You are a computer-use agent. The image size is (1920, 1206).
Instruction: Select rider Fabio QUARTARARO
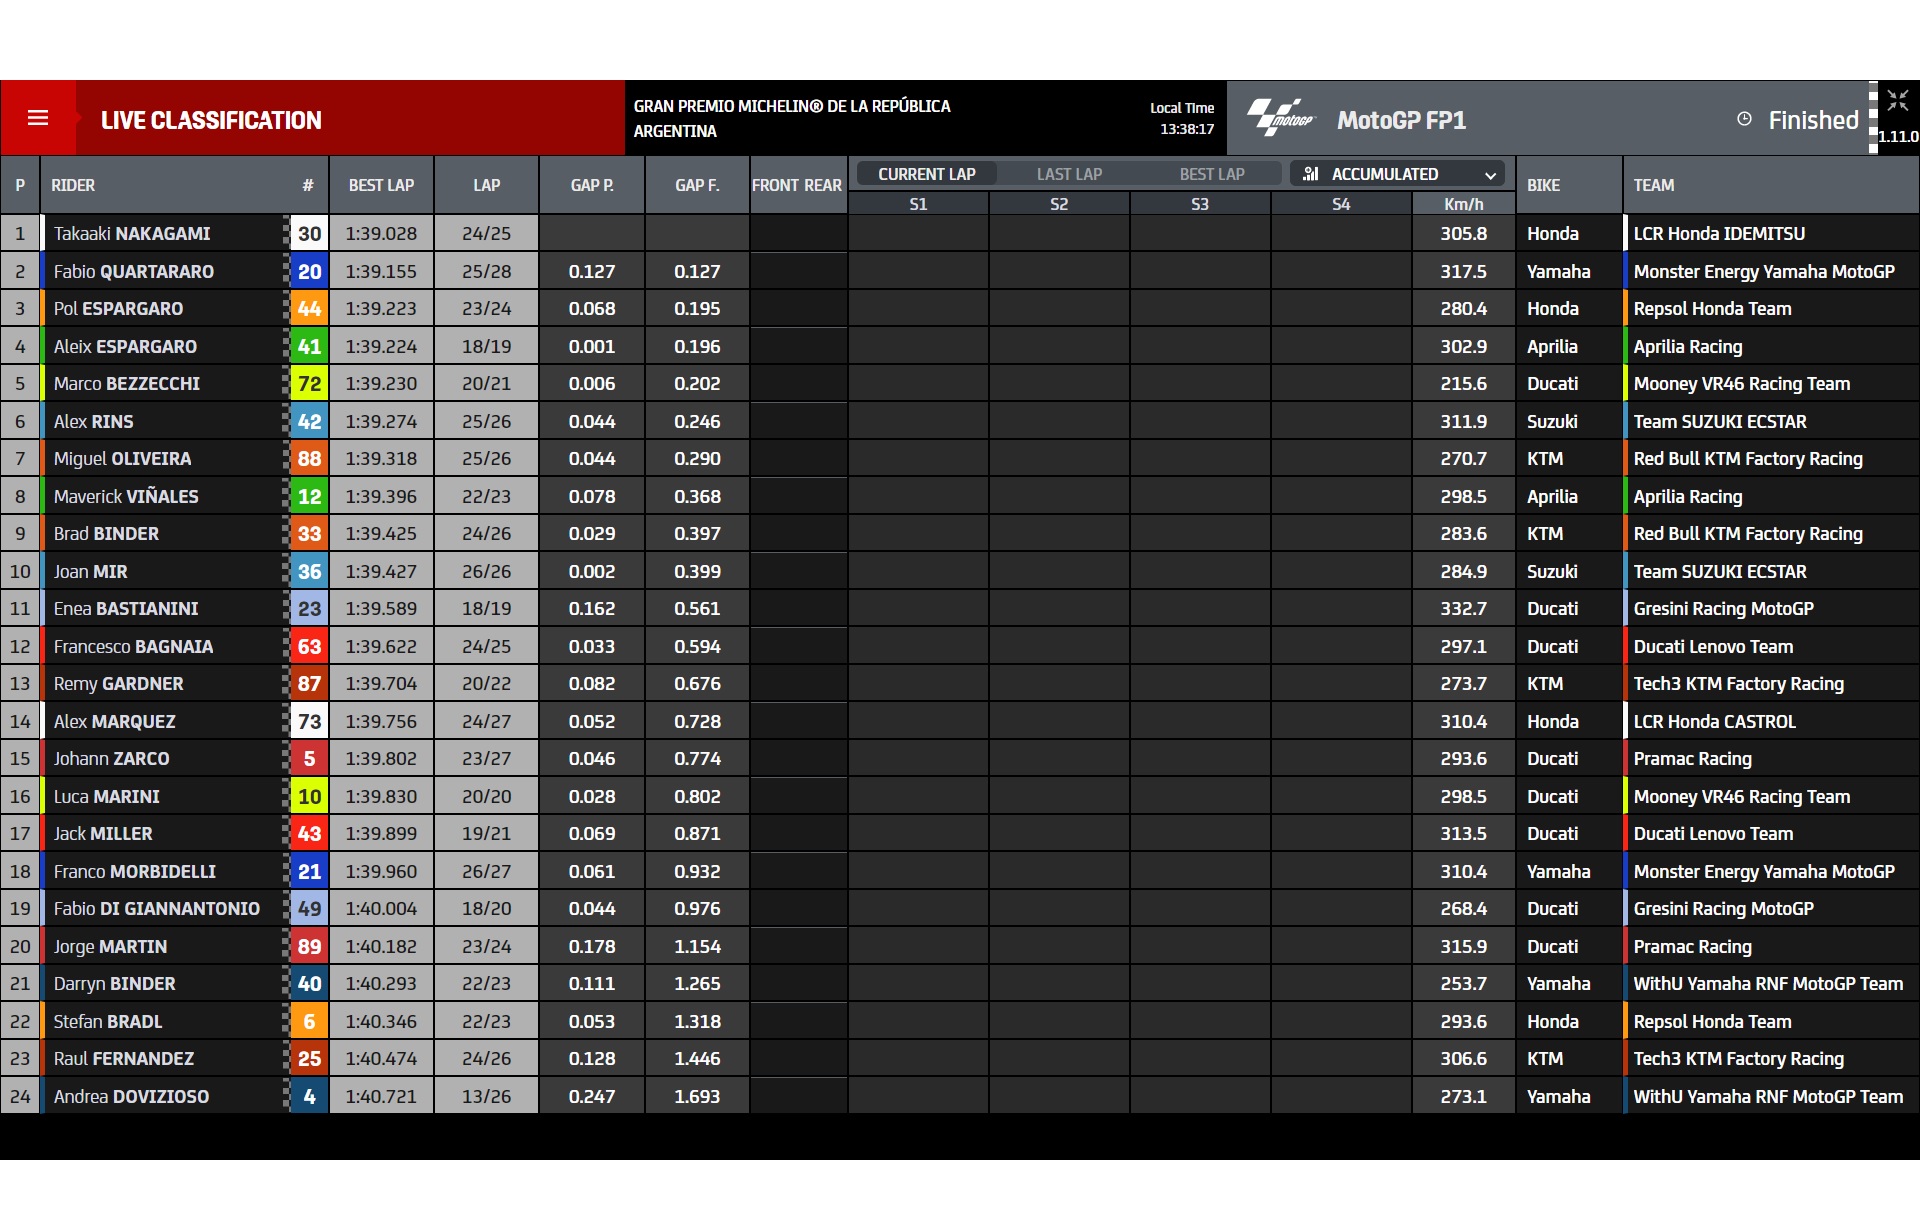[x=134, y=271]
